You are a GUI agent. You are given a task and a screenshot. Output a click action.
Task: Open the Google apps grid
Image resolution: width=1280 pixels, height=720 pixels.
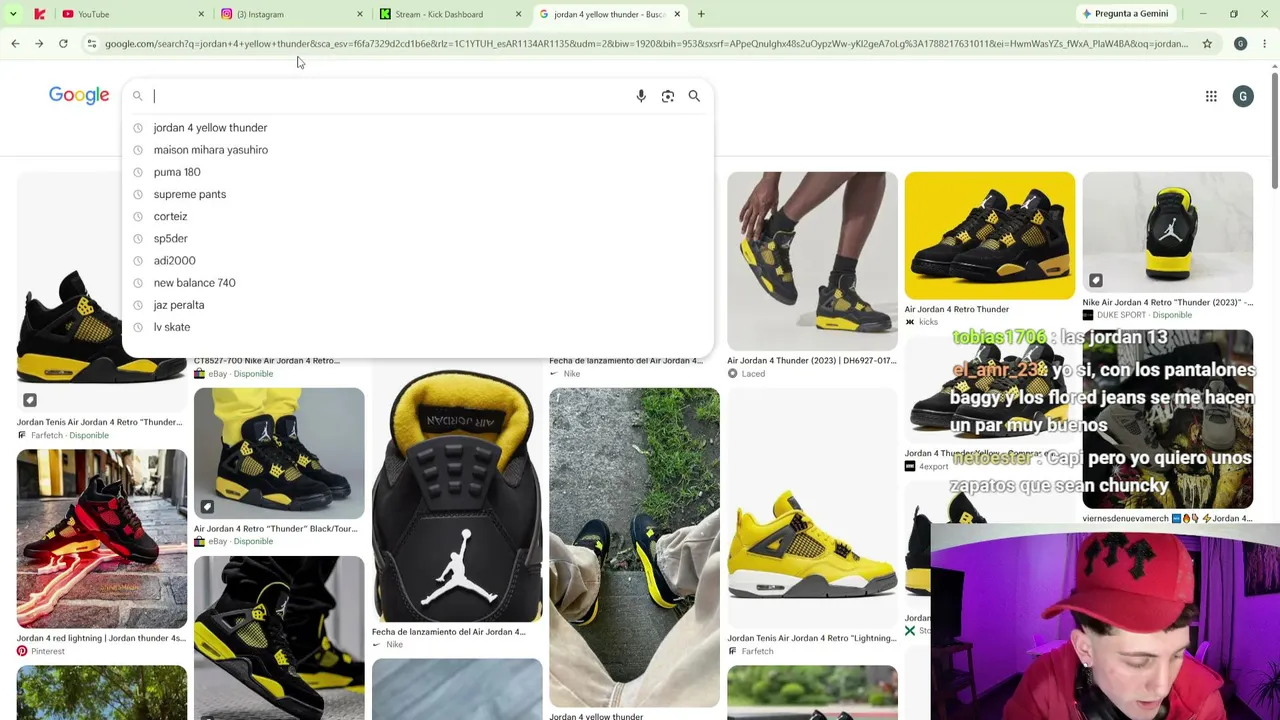coord(1211,96)
